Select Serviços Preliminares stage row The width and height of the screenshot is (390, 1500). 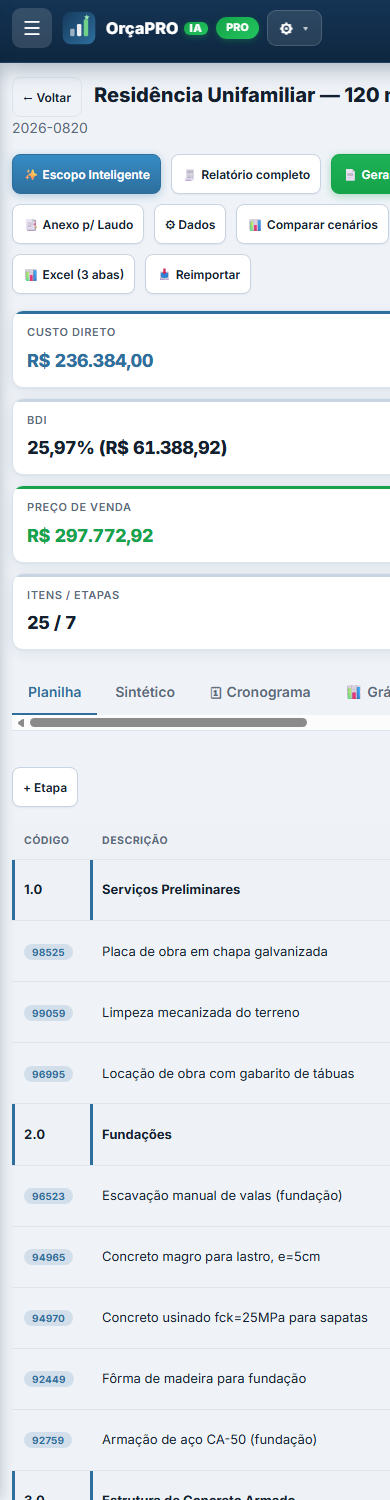(201, 889)
